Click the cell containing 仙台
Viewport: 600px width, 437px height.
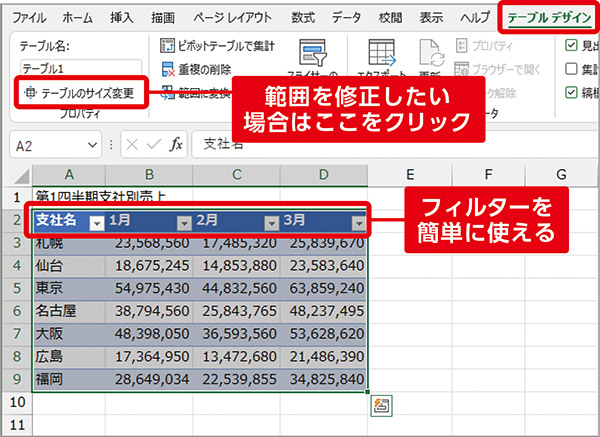[69, 266]
